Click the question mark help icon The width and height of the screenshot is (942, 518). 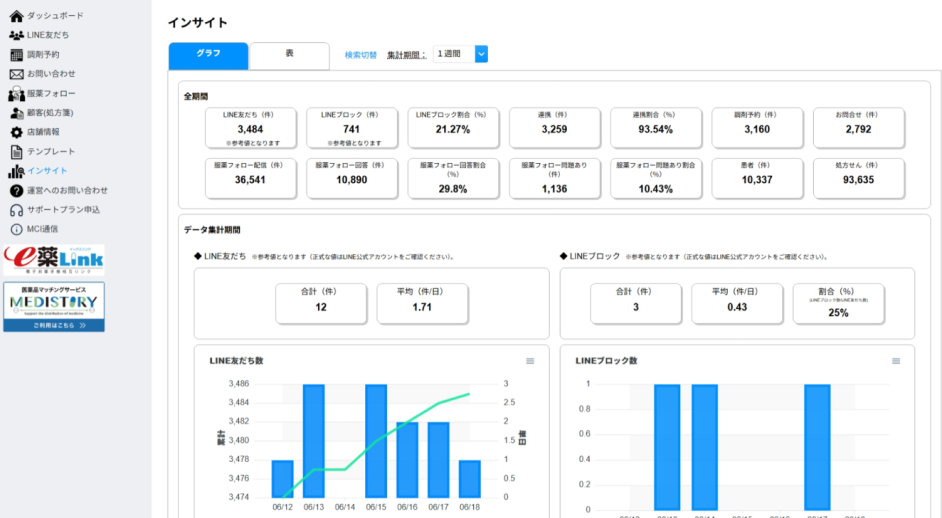click(16, 191)
